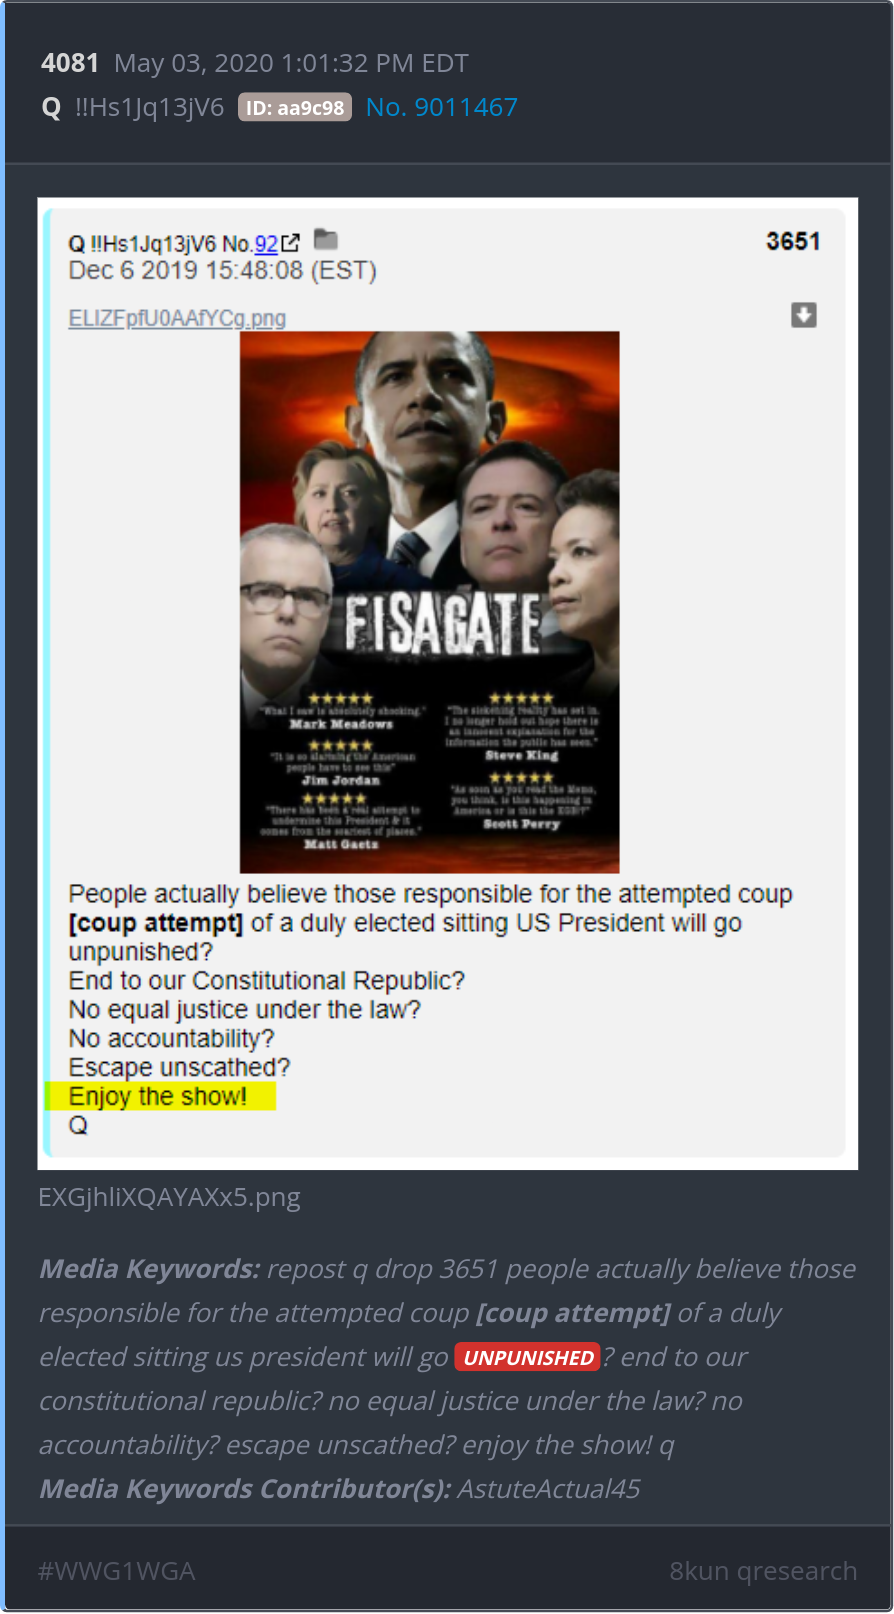Click the external link icon beside No.92
This screenshot has width=894, height=1614.
[291, 243]
